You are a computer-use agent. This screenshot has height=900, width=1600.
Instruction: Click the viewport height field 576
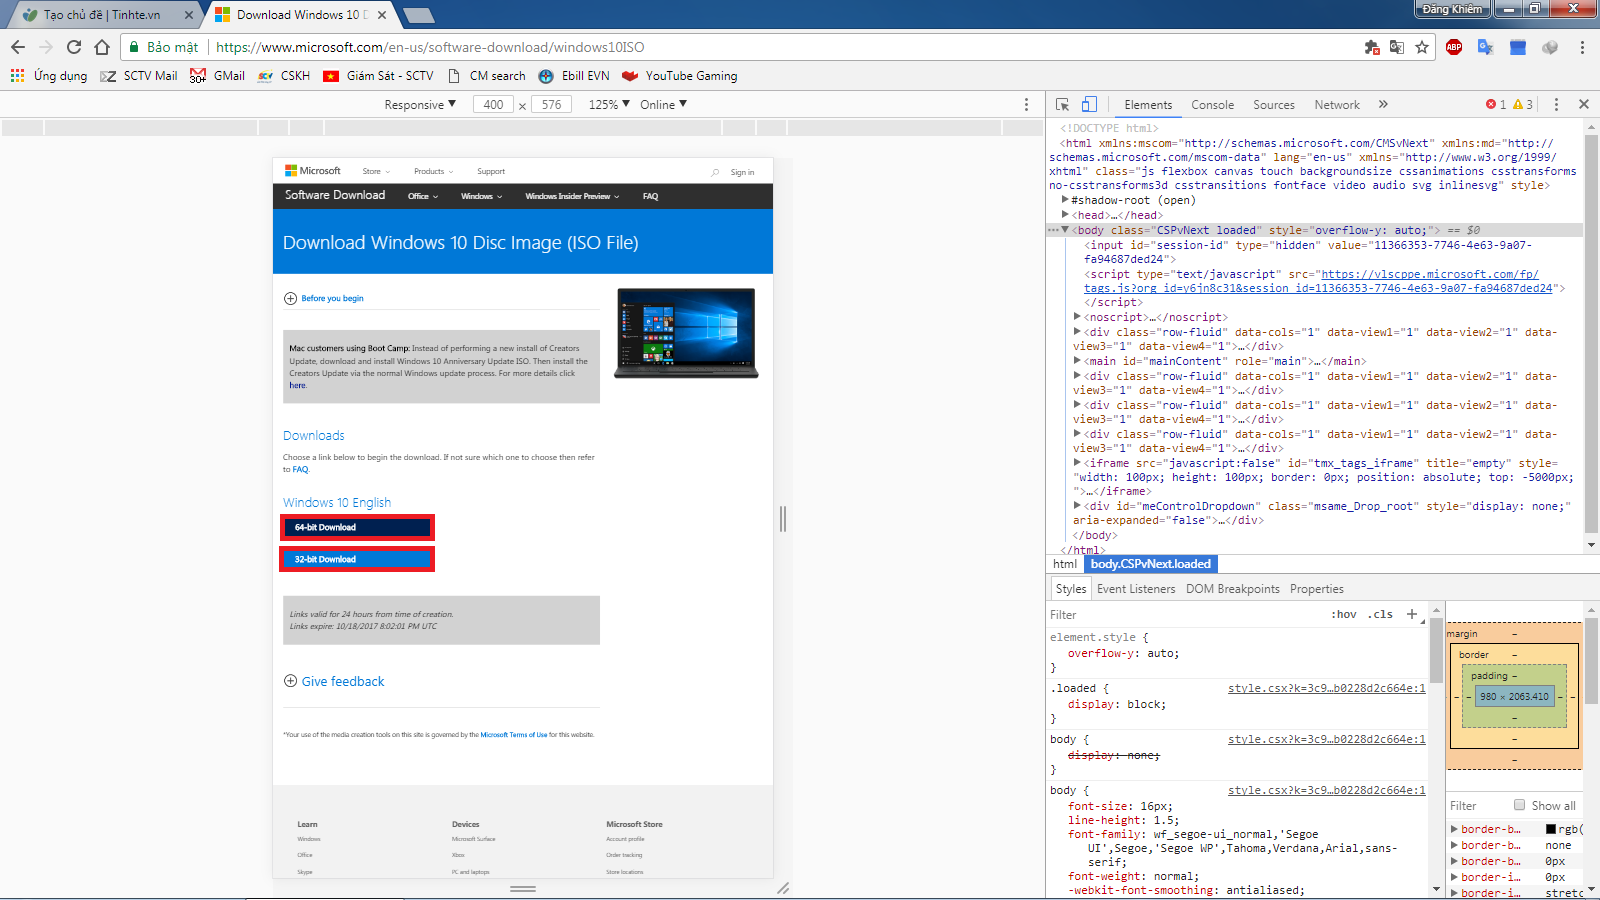click(x=551, y=104)
